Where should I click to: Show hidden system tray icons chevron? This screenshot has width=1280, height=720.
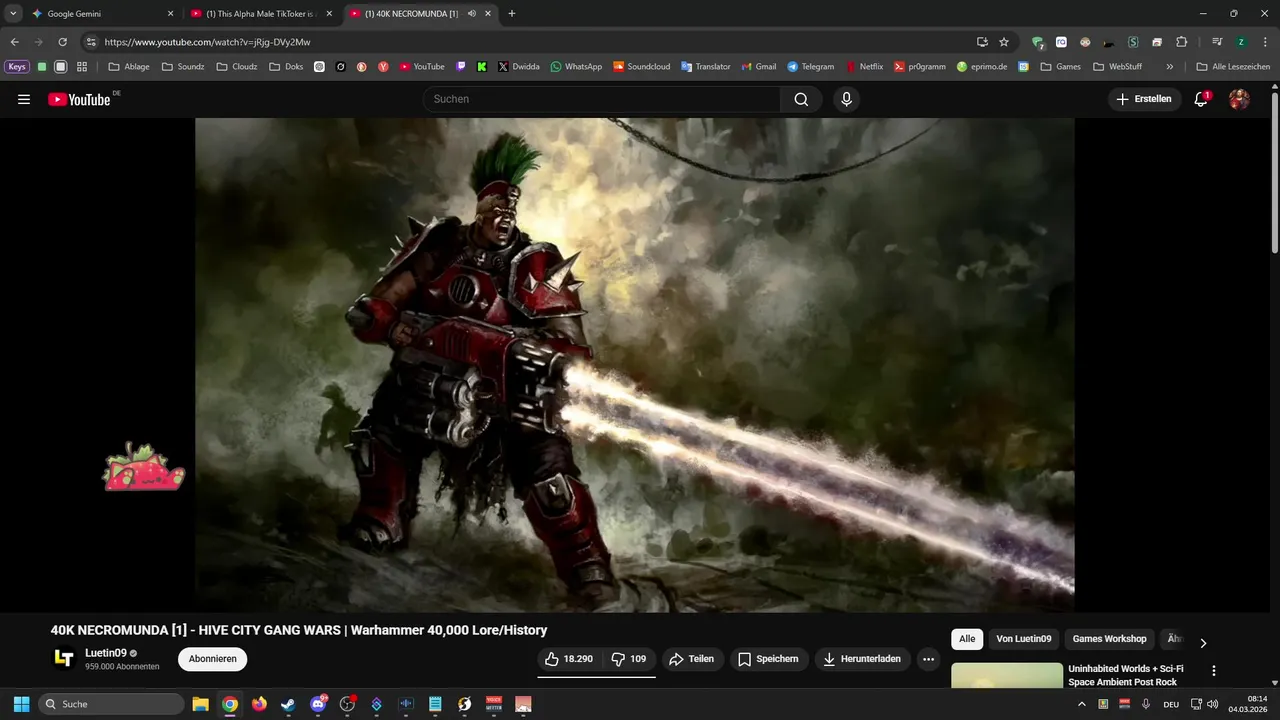(1081, 704)
